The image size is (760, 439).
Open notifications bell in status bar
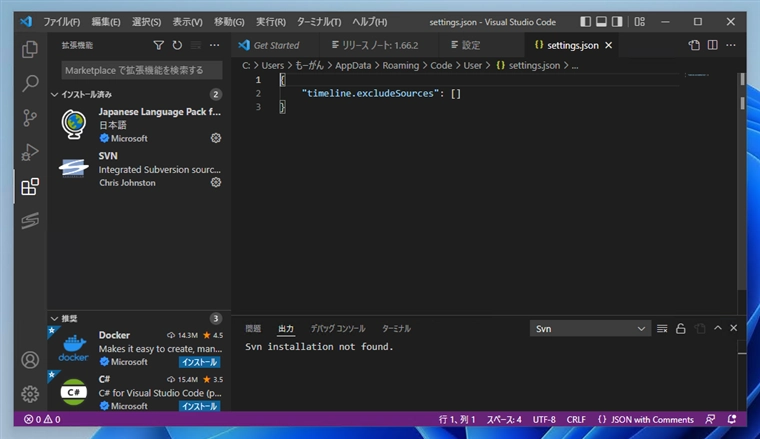pyautogui.click(x=732, y=419)
